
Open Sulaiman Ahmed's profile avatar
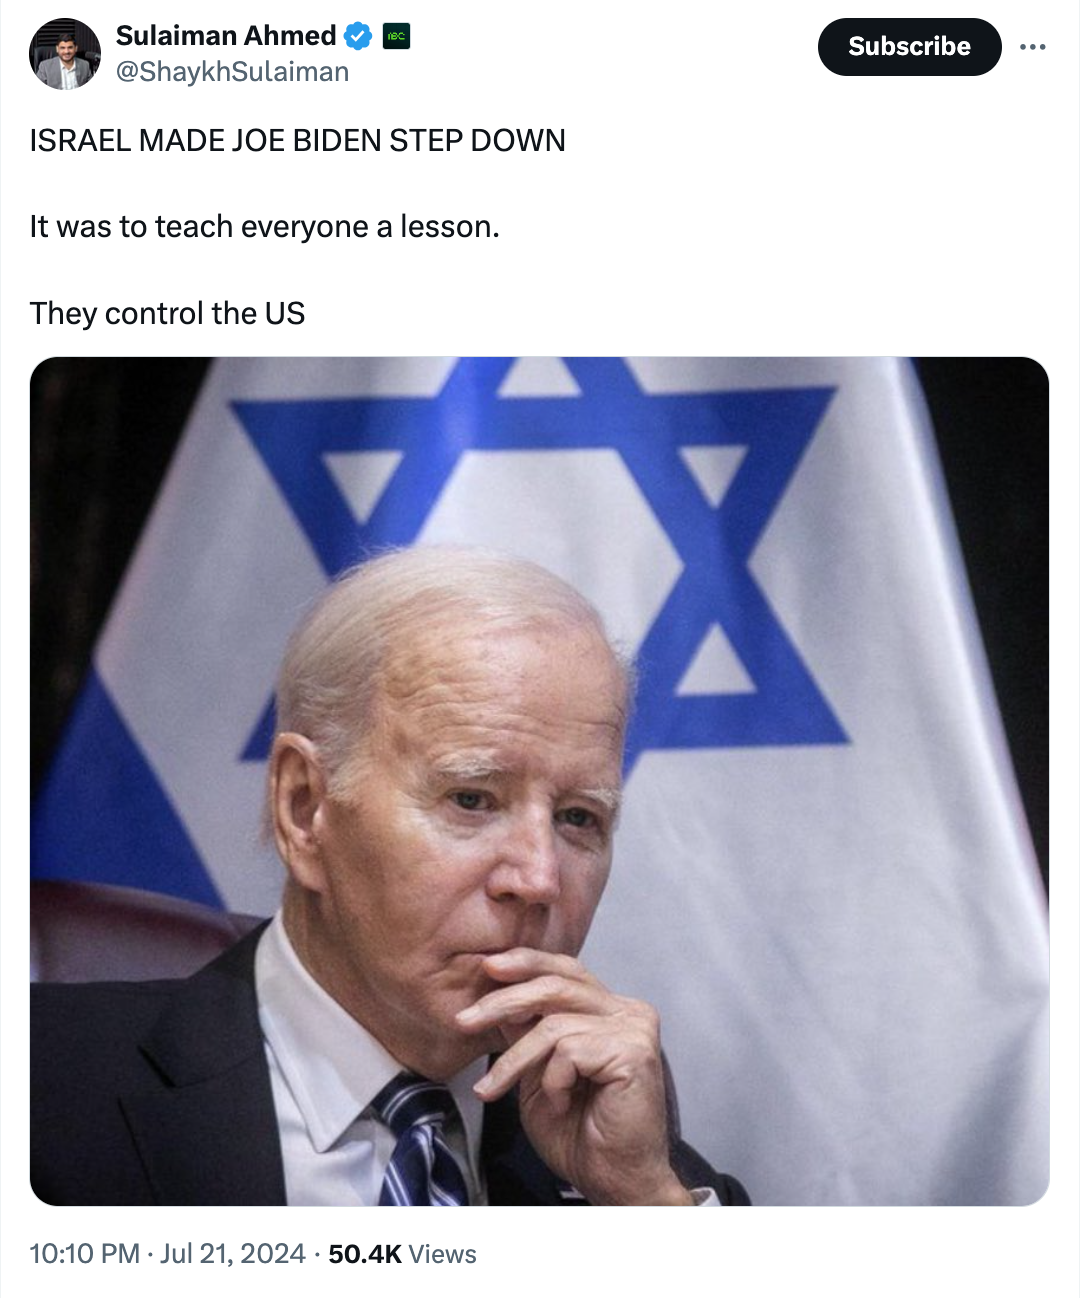click(65, 54)
